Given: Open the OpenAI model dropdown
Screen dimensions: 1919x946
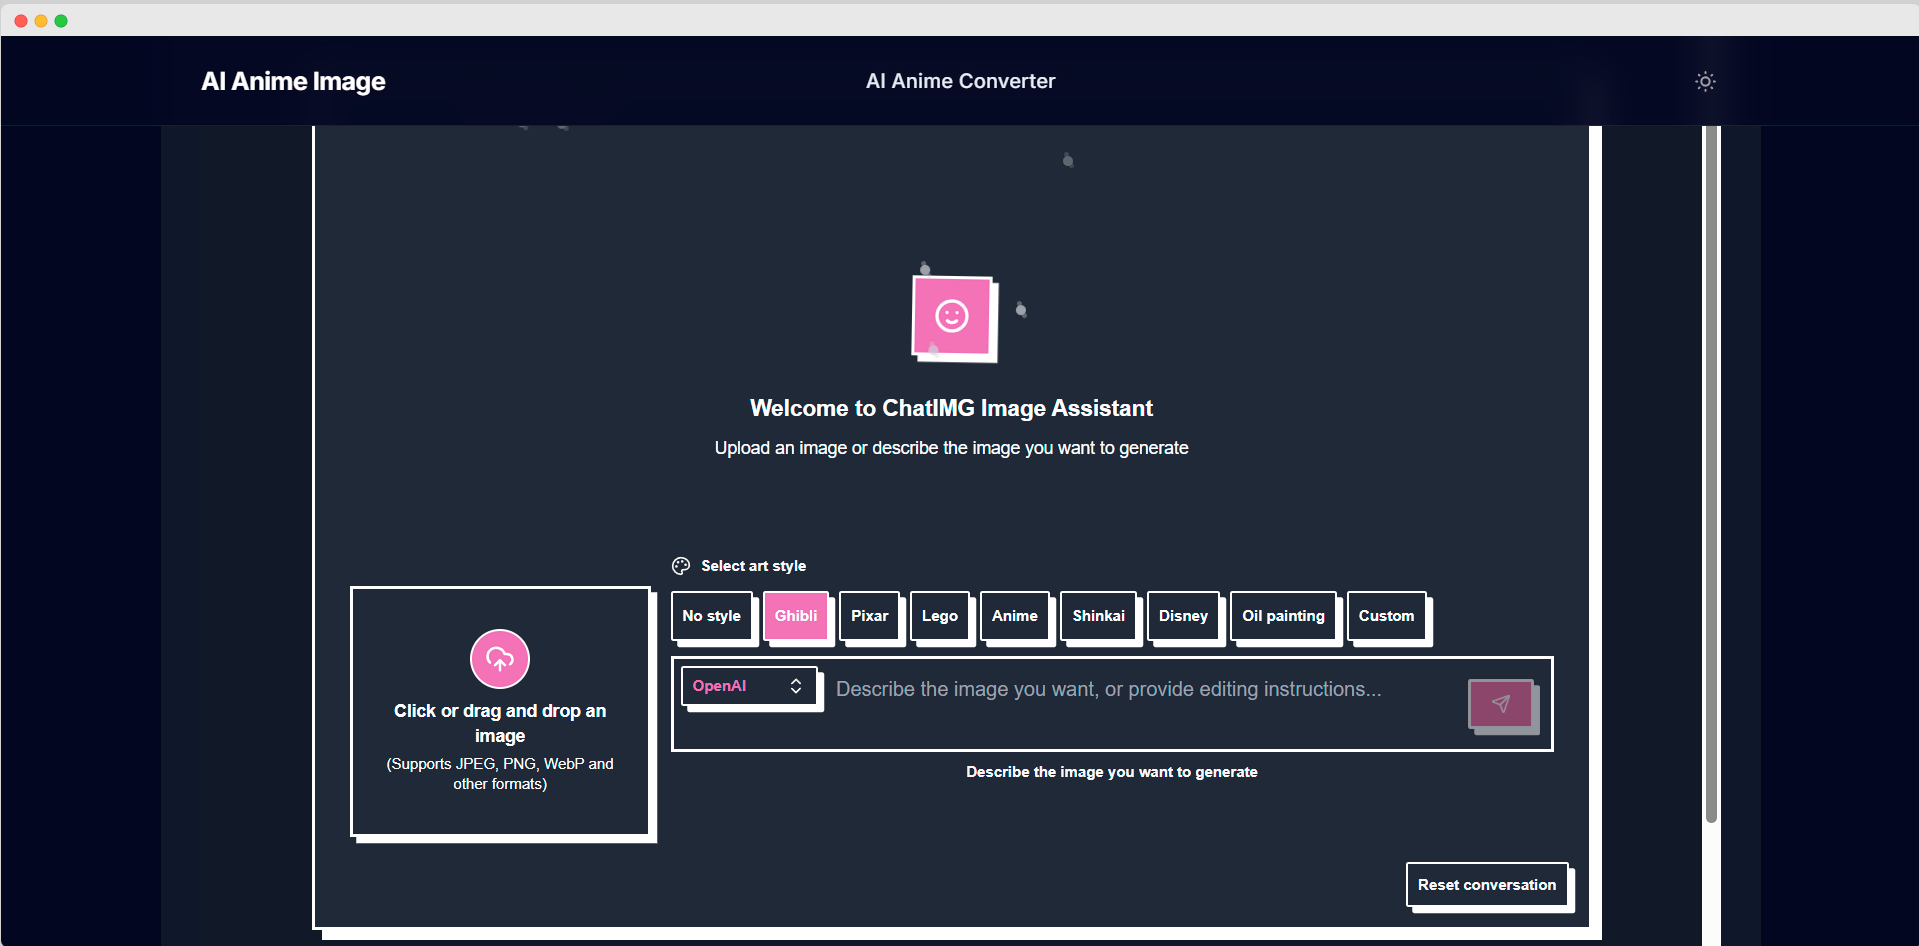Looking at the screenshot, I should (x=749, y=686).
